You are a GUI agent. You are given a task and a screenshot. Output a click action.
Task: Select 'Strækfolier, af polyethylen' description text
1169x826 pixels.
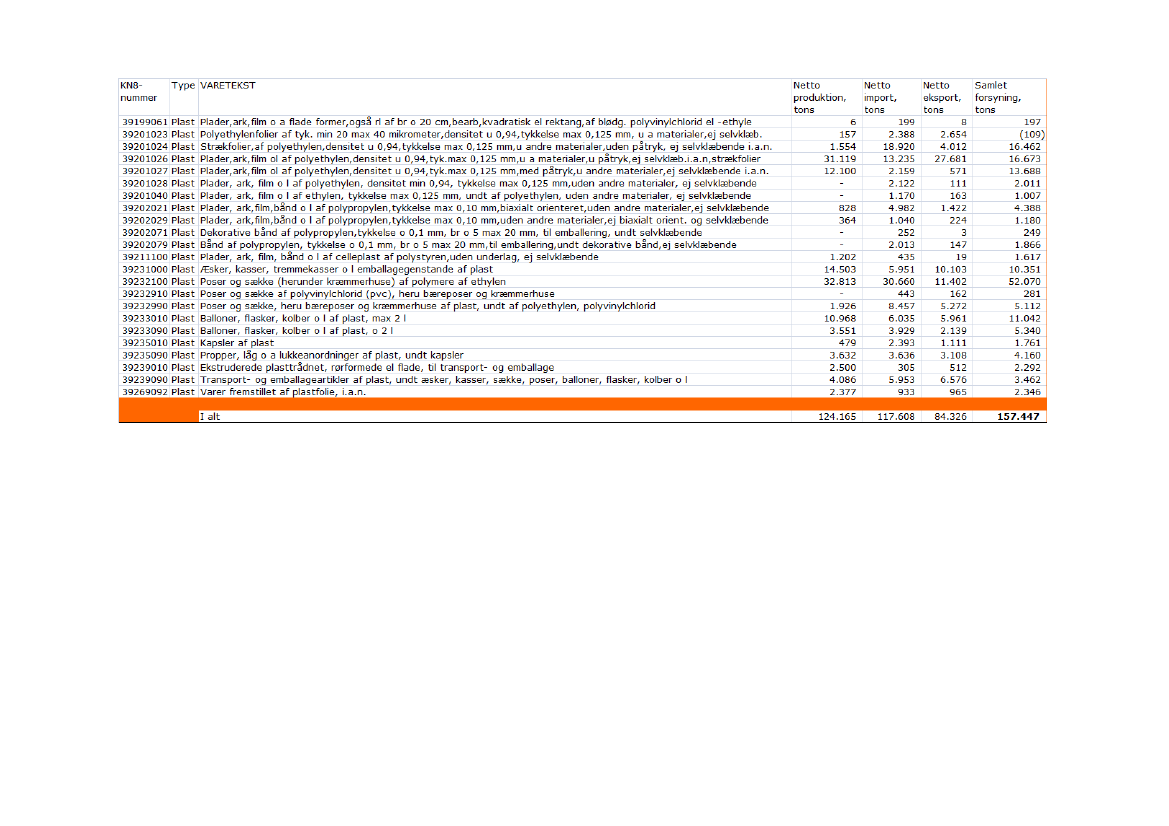point(486,147)
